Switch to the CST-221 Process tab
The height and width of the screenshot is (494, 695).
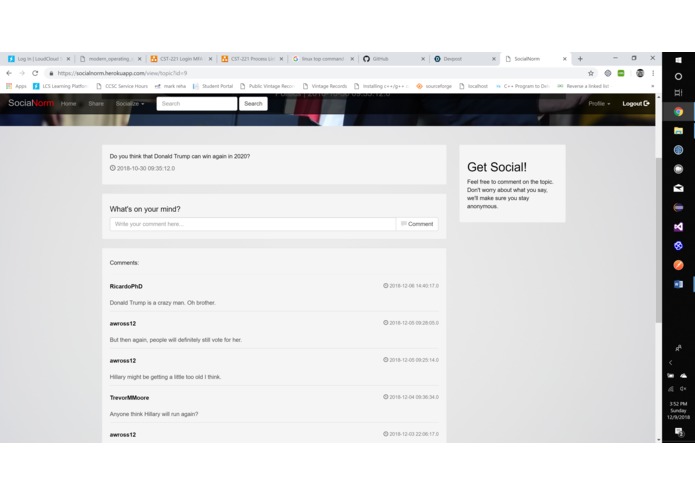pos(251,58)
